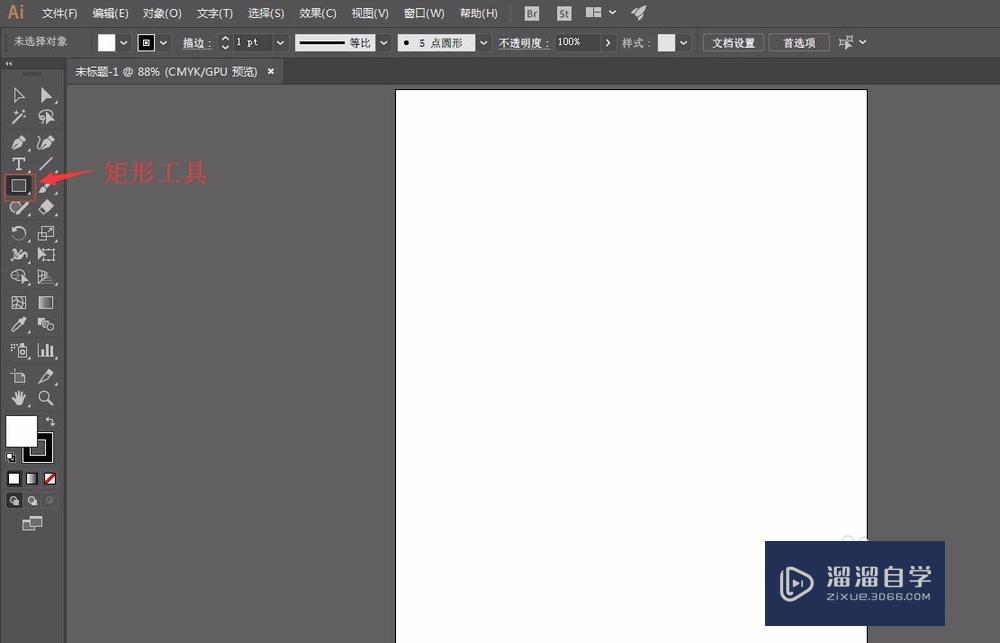Select the Scale tool
The height and width of the screenshot is (643, 1000).
click(46, 233)
